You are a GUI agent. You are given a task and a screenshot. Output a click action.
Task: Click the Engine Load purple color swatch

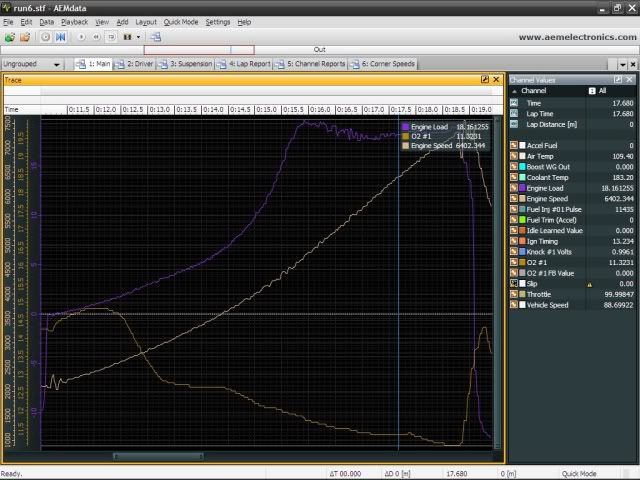tap(524, 186)
